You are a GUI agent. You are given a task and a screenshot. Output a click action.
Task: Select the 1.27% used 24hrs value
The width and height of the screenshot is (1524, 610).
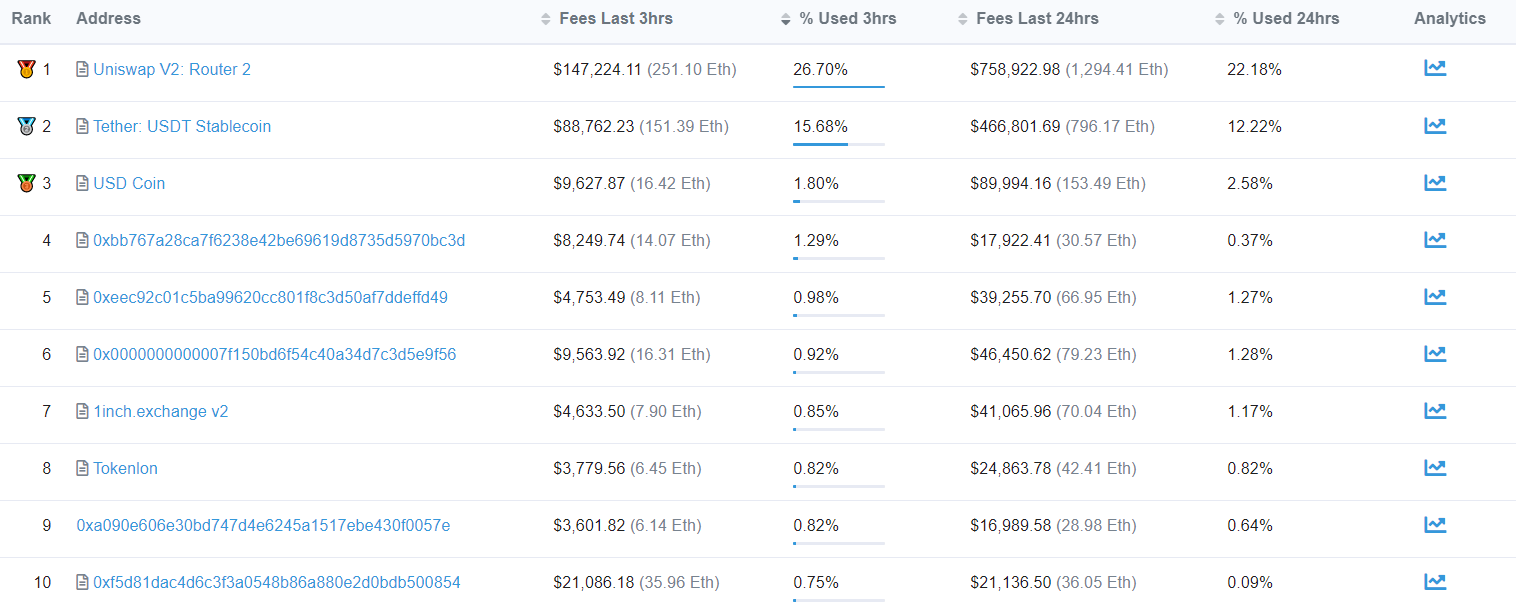tap(1250, 297)
